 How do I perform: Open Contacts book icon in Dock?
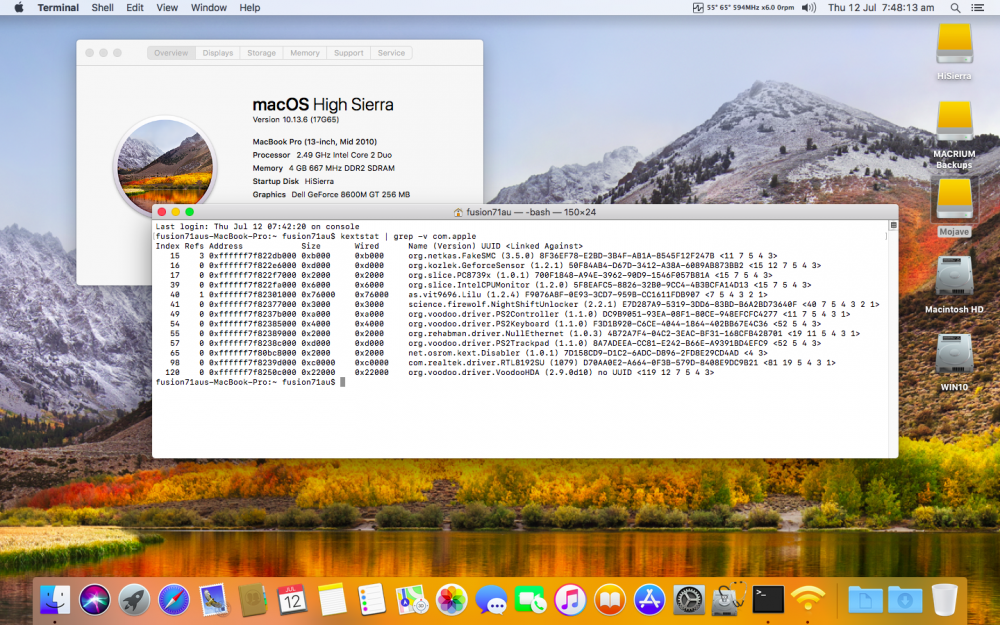pos(253,599)
